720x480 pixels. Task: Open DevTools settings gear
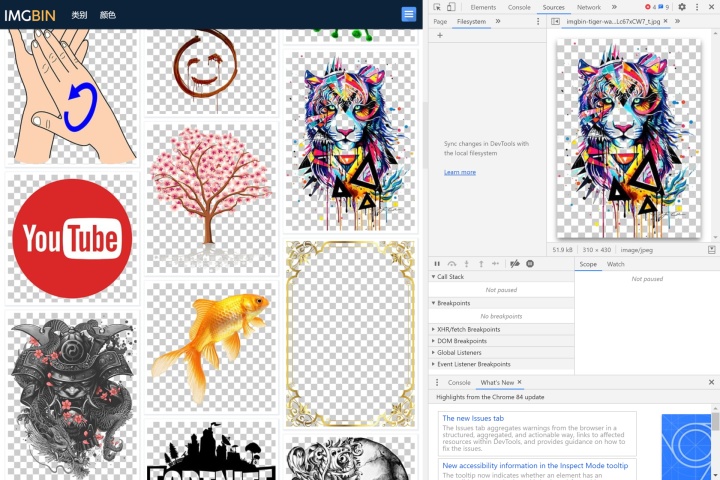coord(682,7)
